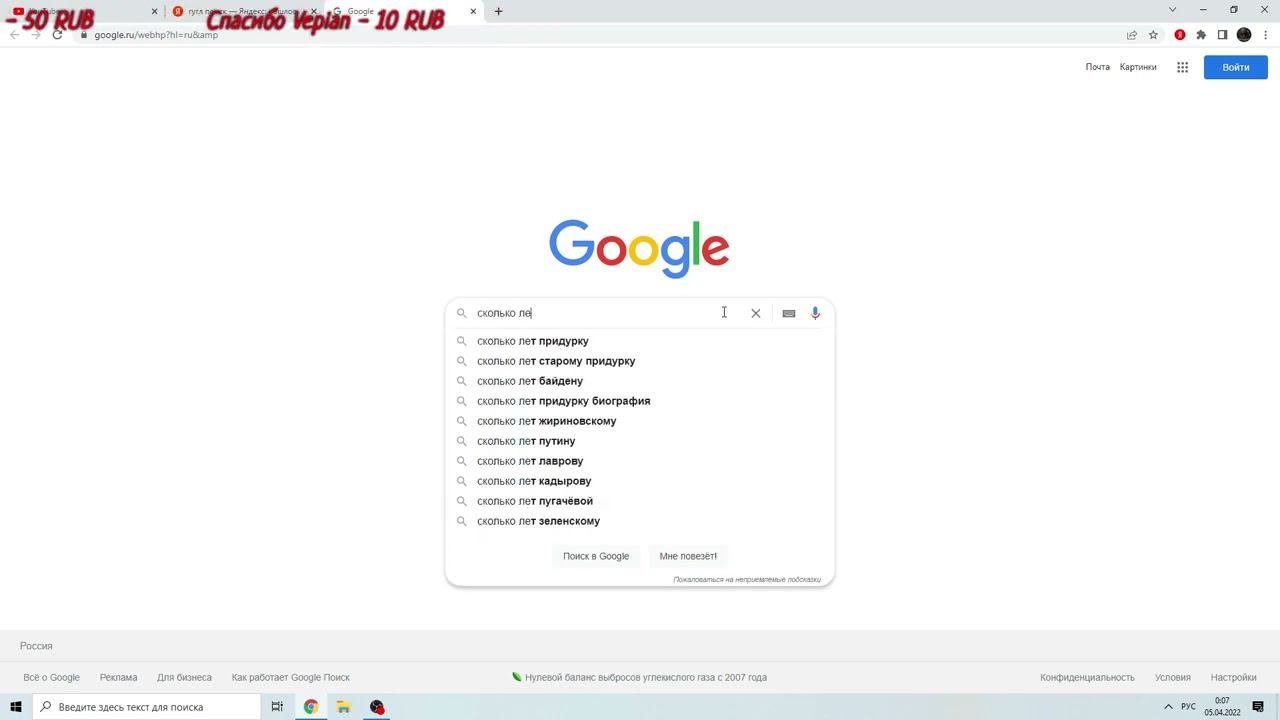
Task: Click the Windows taskbar search box
Action: (146, 707)
